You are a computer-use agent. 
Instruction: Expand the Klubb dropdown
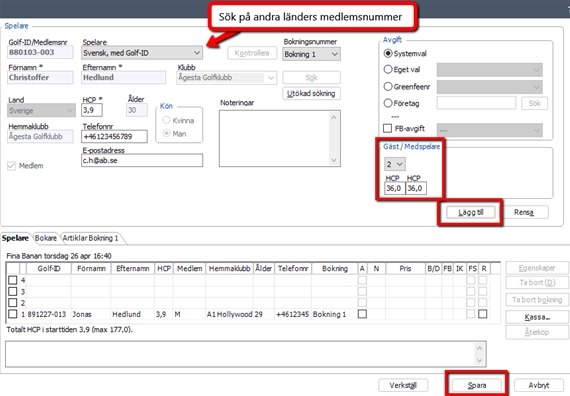point(271,77)
